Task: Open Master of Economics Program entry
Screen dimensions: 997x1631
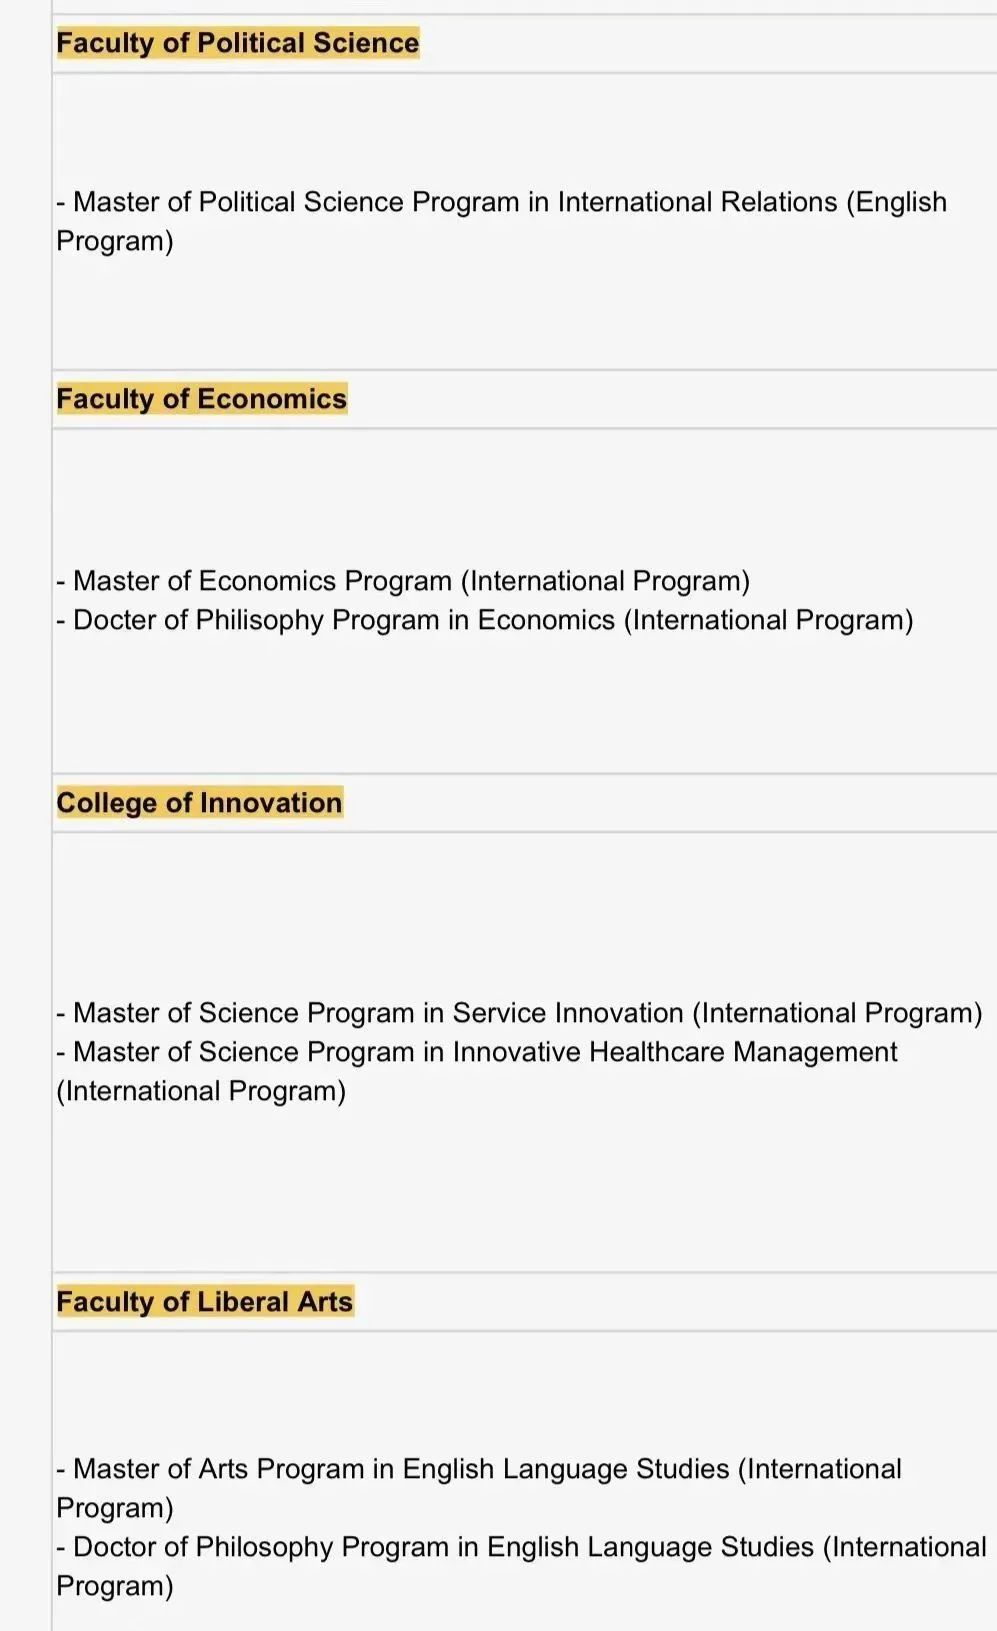Action: (x=403, y=581)
